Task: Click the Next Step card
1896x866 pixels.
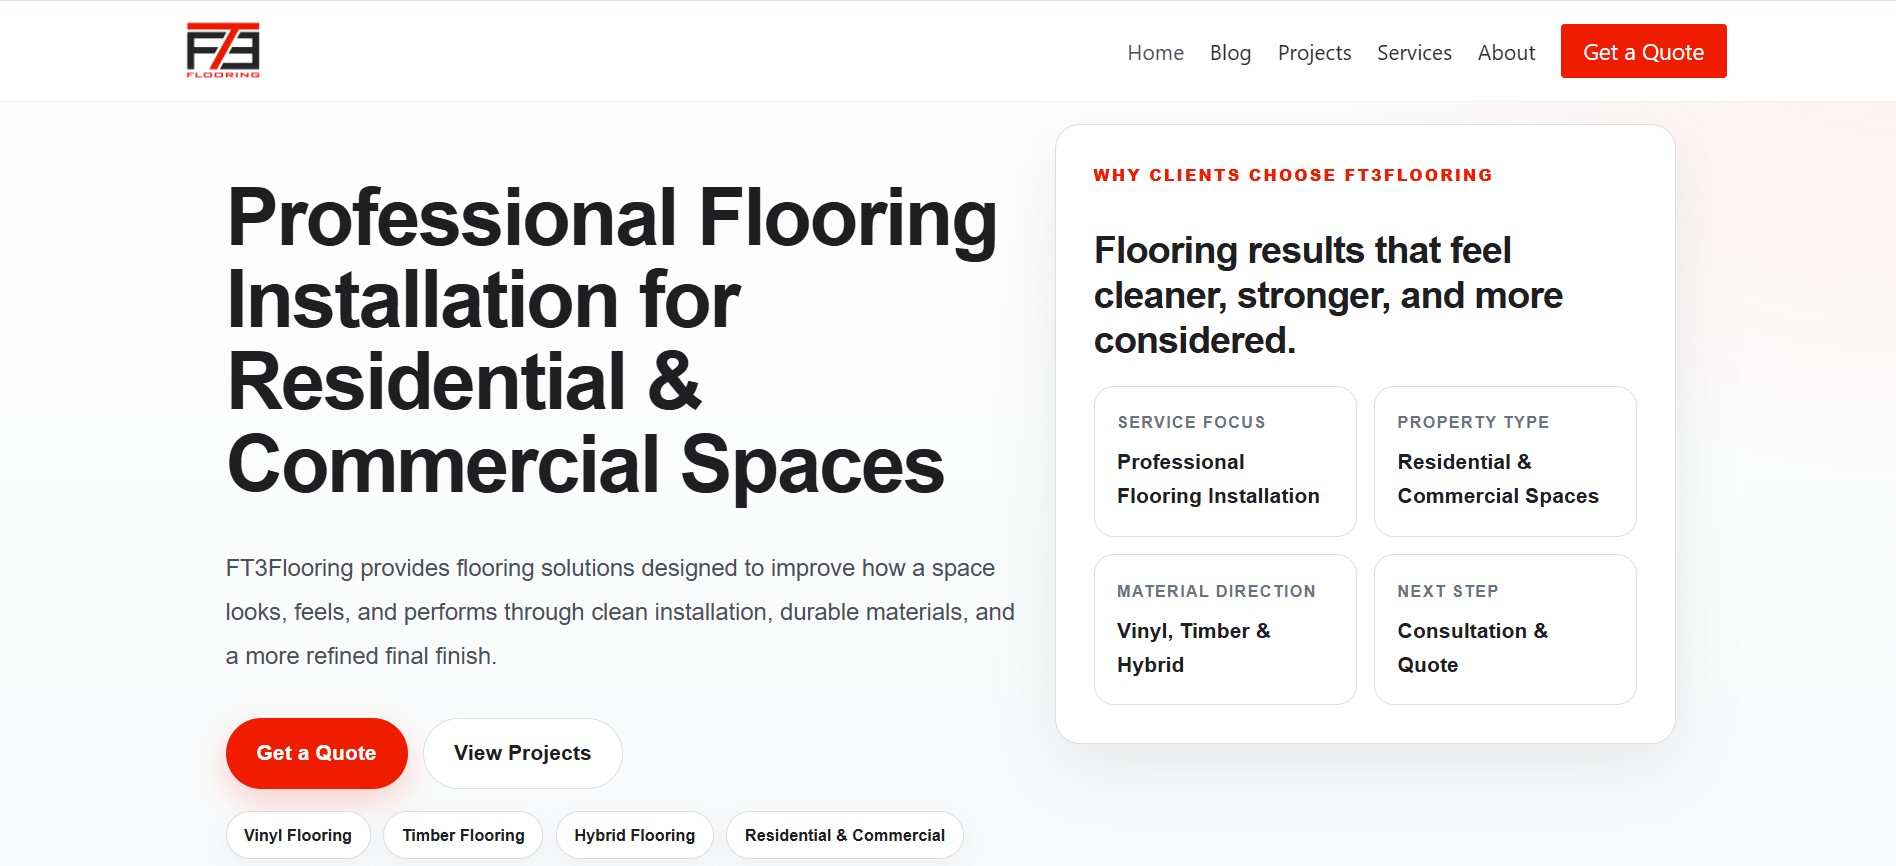Action: tap(1505, 629)
